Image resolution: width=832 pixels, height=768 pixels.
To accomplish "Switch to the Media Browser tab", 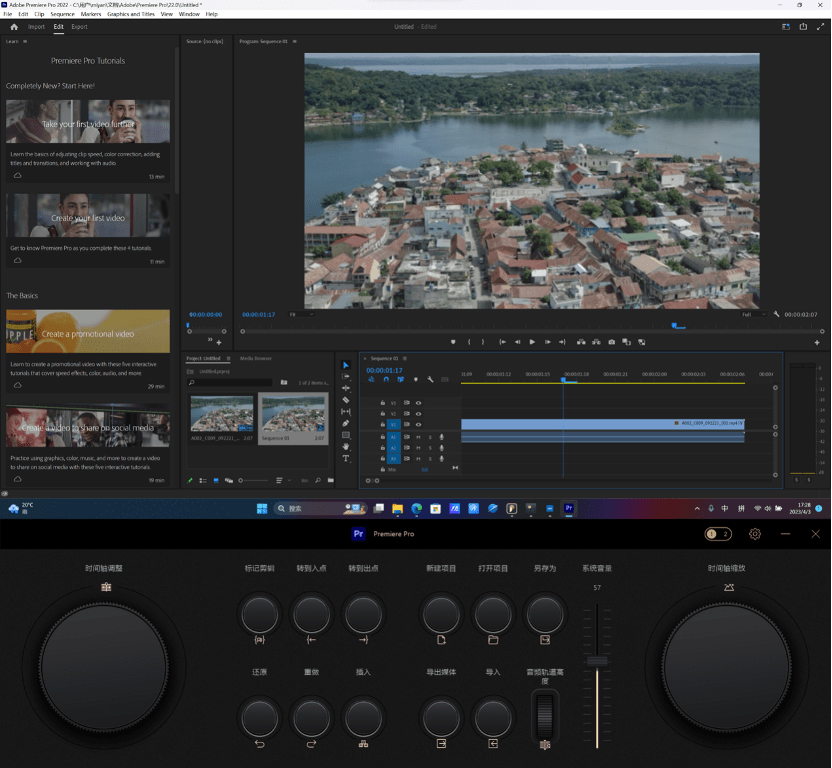I will [x=255, y=358].
